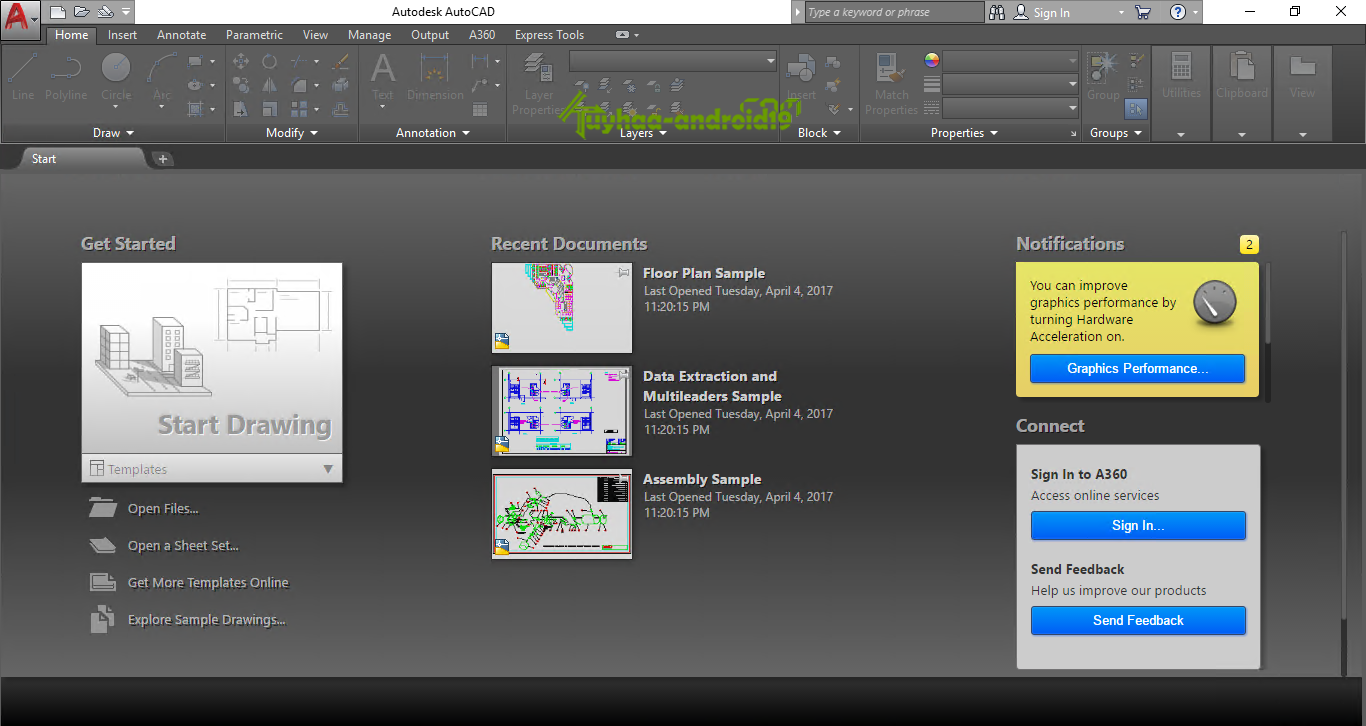Open the AutoCAD application menu button
1366x726 pixels.
pyautogui.click(x=20, y=18)
